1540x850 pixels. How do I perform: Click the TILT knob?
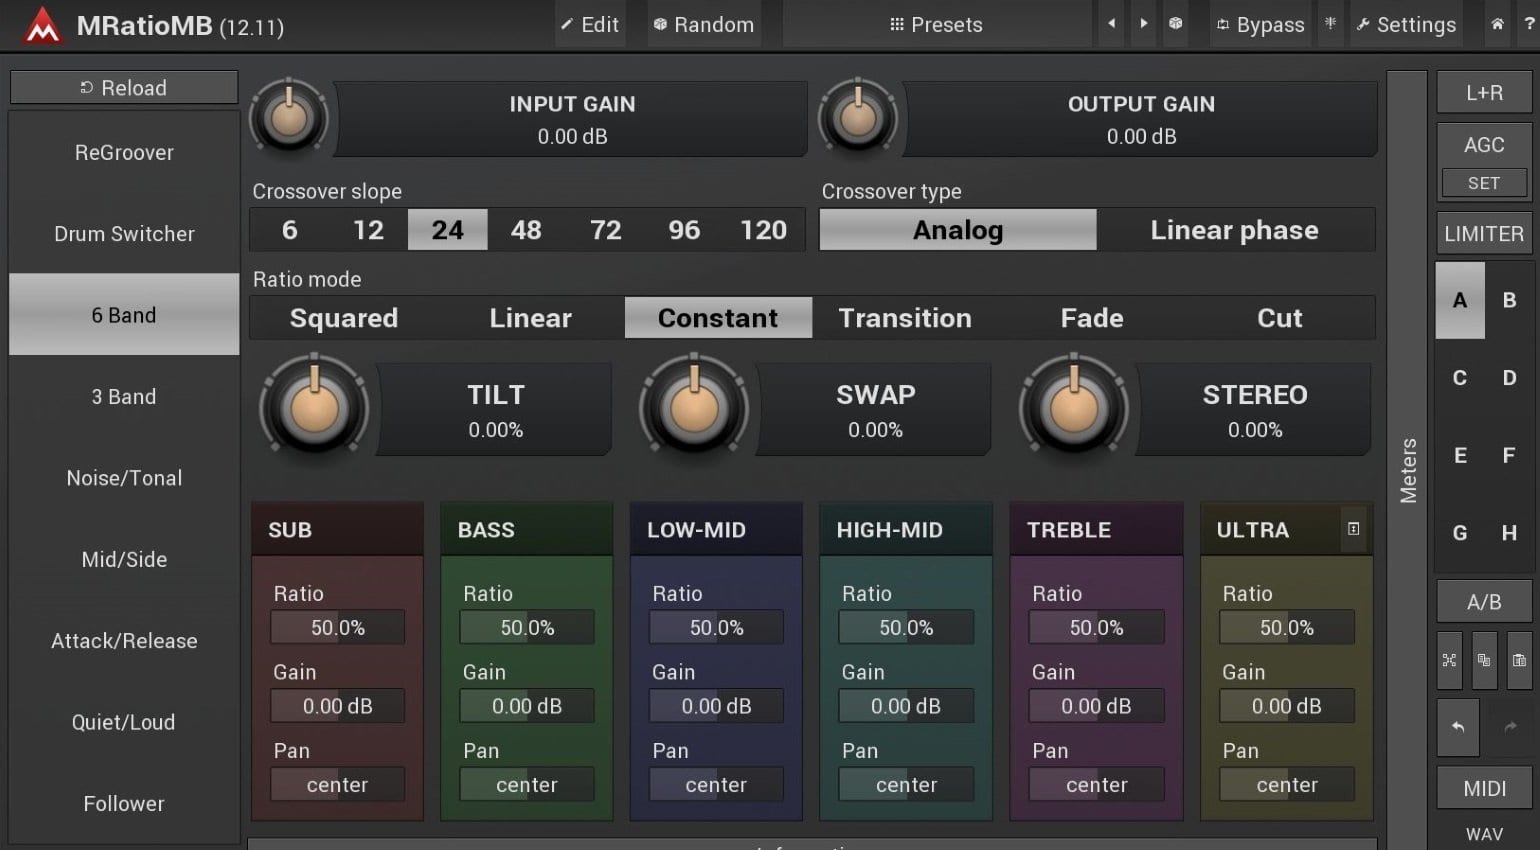(x=314, y=408)
